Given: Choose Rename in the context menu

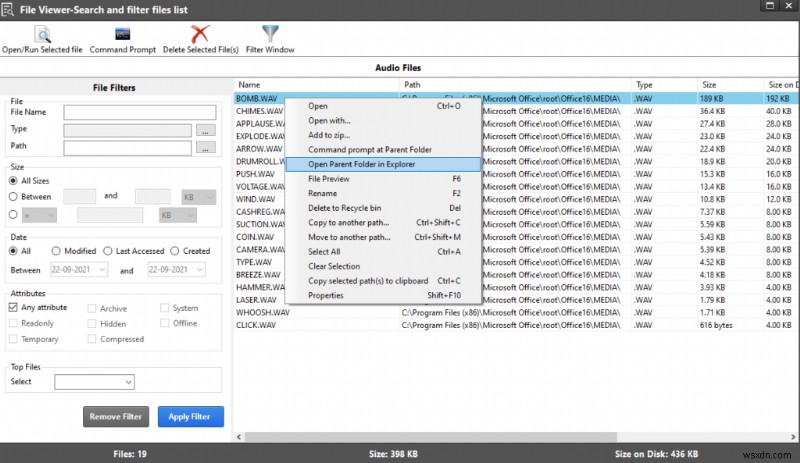Looking at the screenshot, I should pyautogui.click(x=384, y=193).
